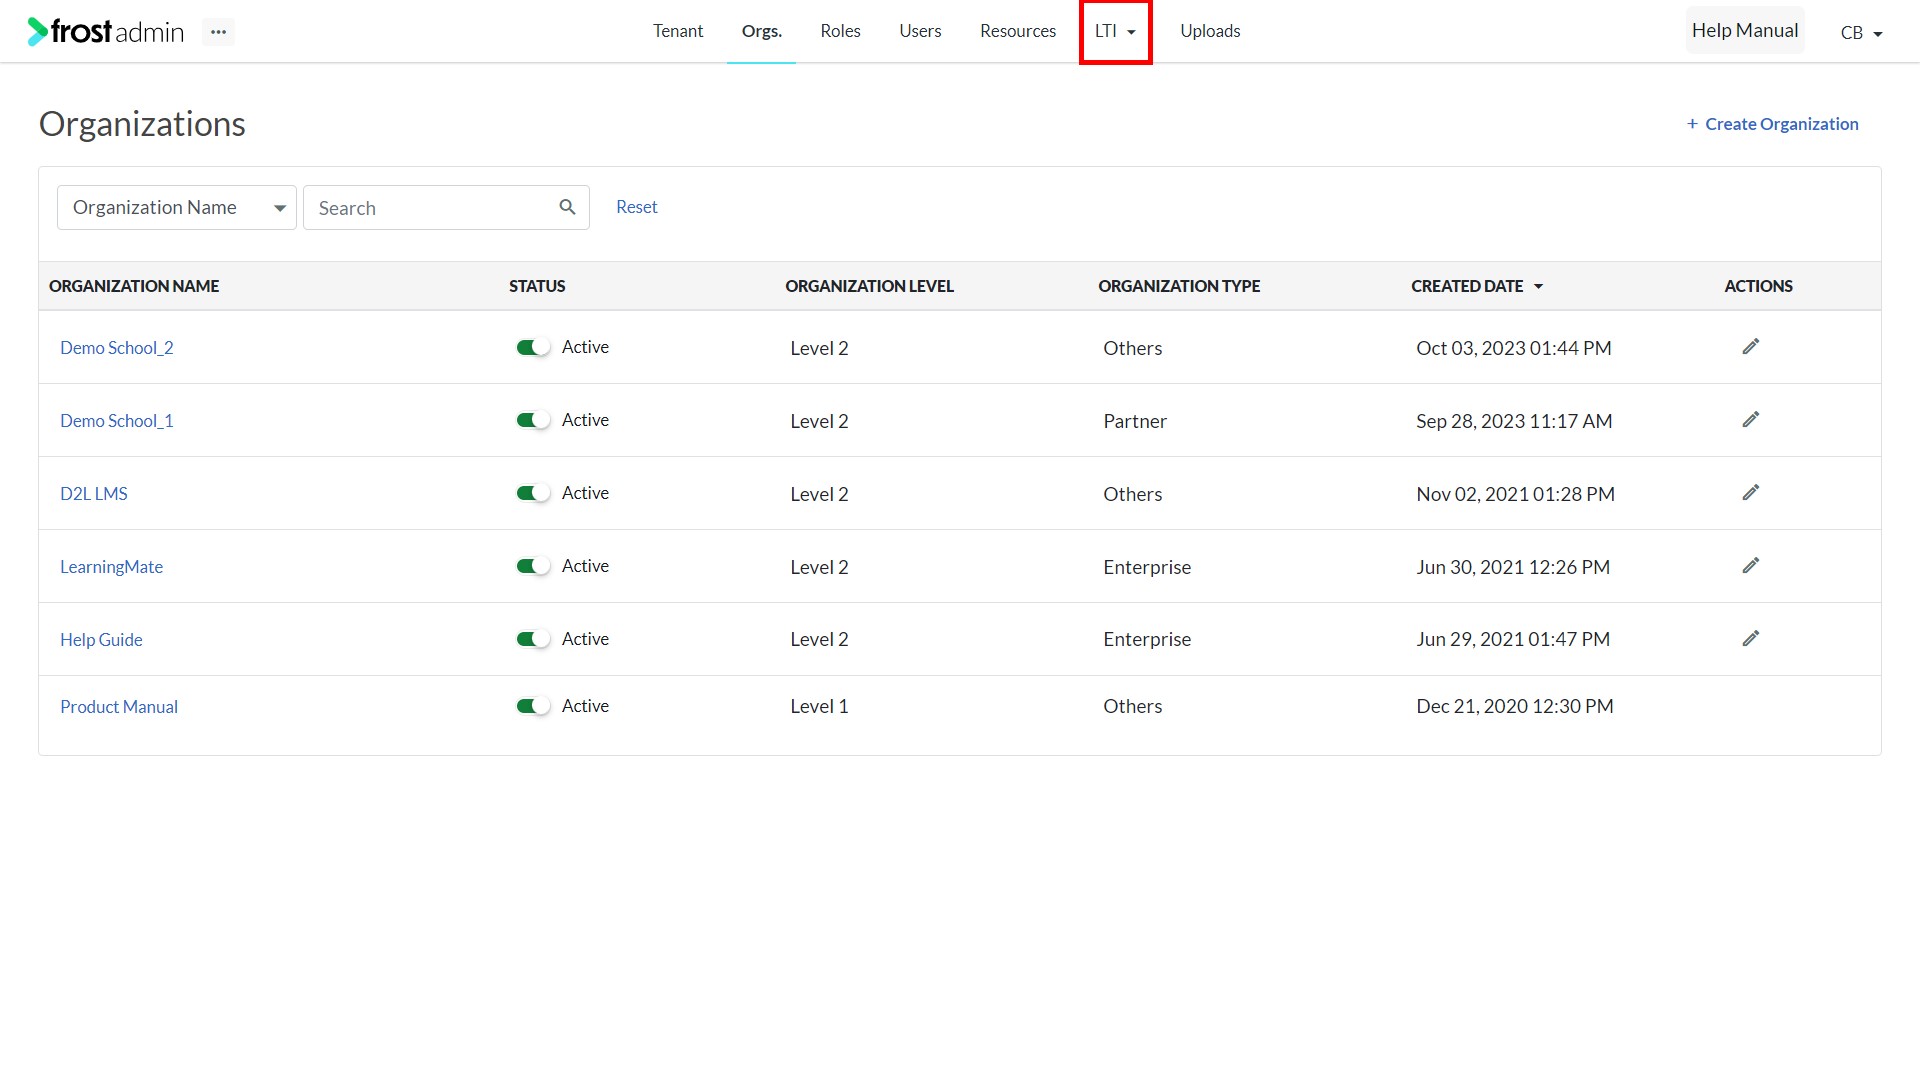The width and height of the screenshot is (1920, 1080).
Task: Edit Help Guide with pencil icon
Action: [1750, 639]
